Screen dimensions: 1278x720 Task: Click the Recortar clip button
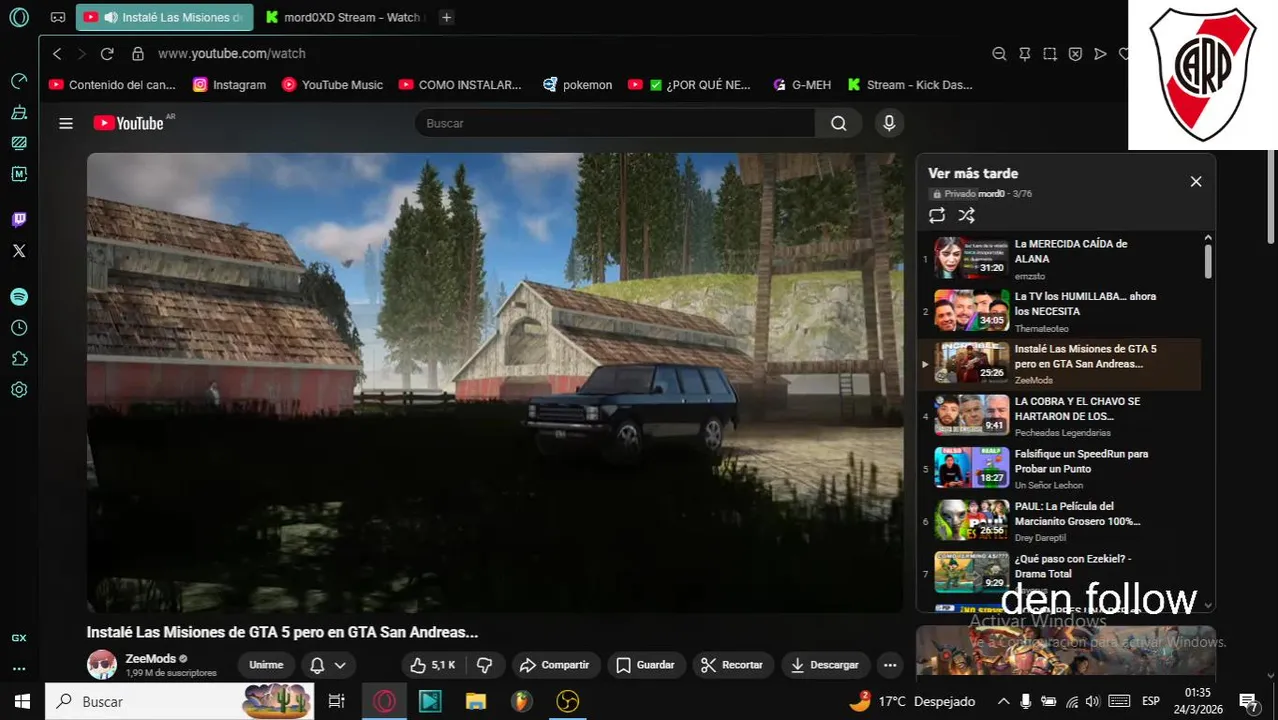732,665
